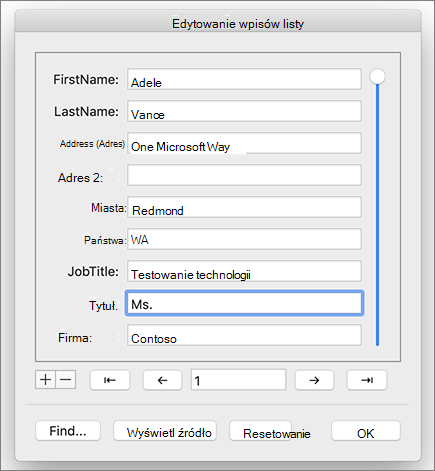
Task: Add a new entry with plus button
Action: point(45,380)
